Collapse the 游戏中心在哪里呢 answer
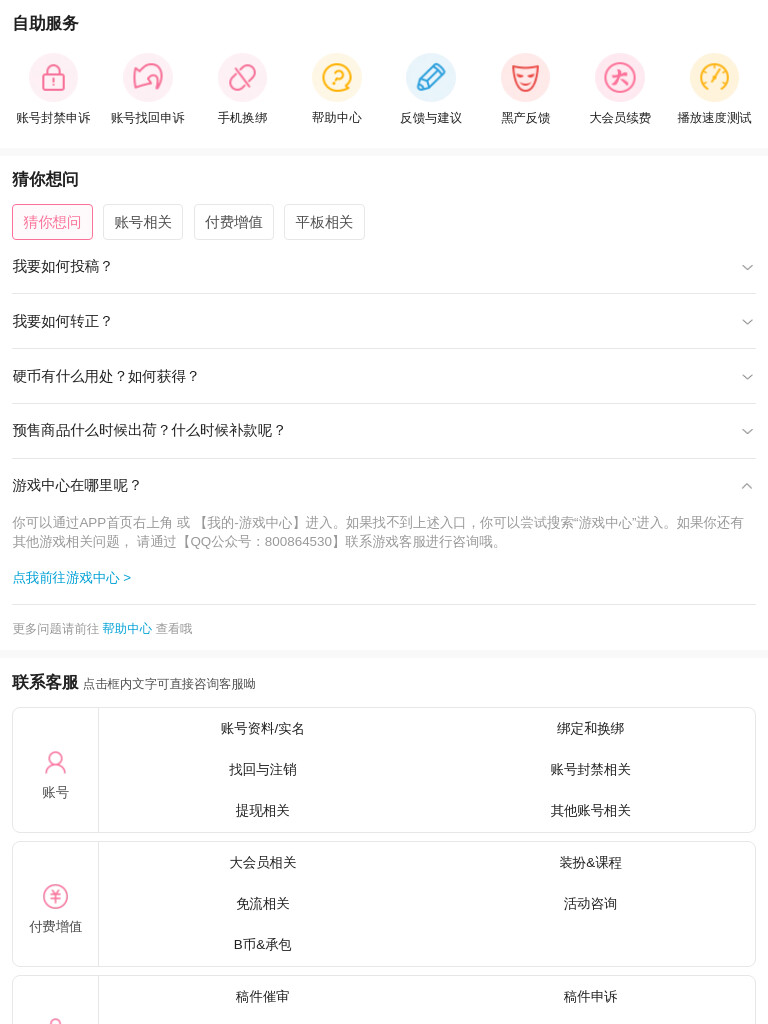Image resolution: width=768 pixels, height=1024 pixels. (384, 485)
